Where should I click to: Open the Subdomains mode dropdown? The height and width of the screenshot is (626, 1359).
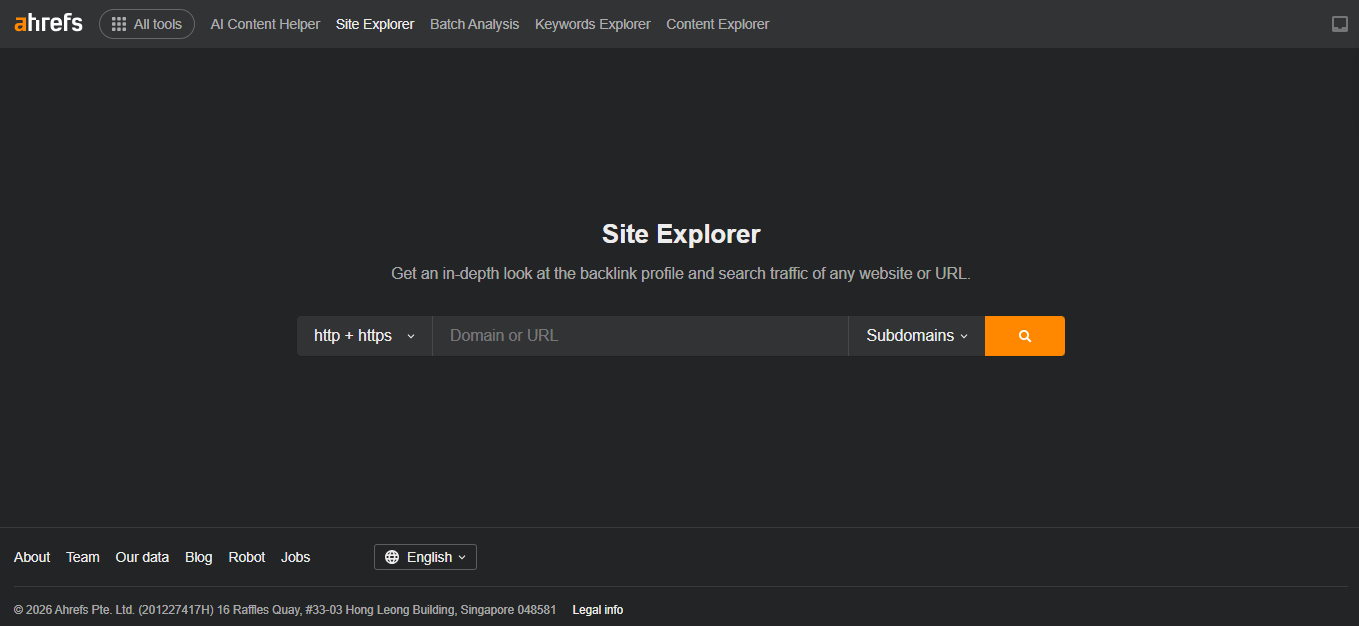917,336
